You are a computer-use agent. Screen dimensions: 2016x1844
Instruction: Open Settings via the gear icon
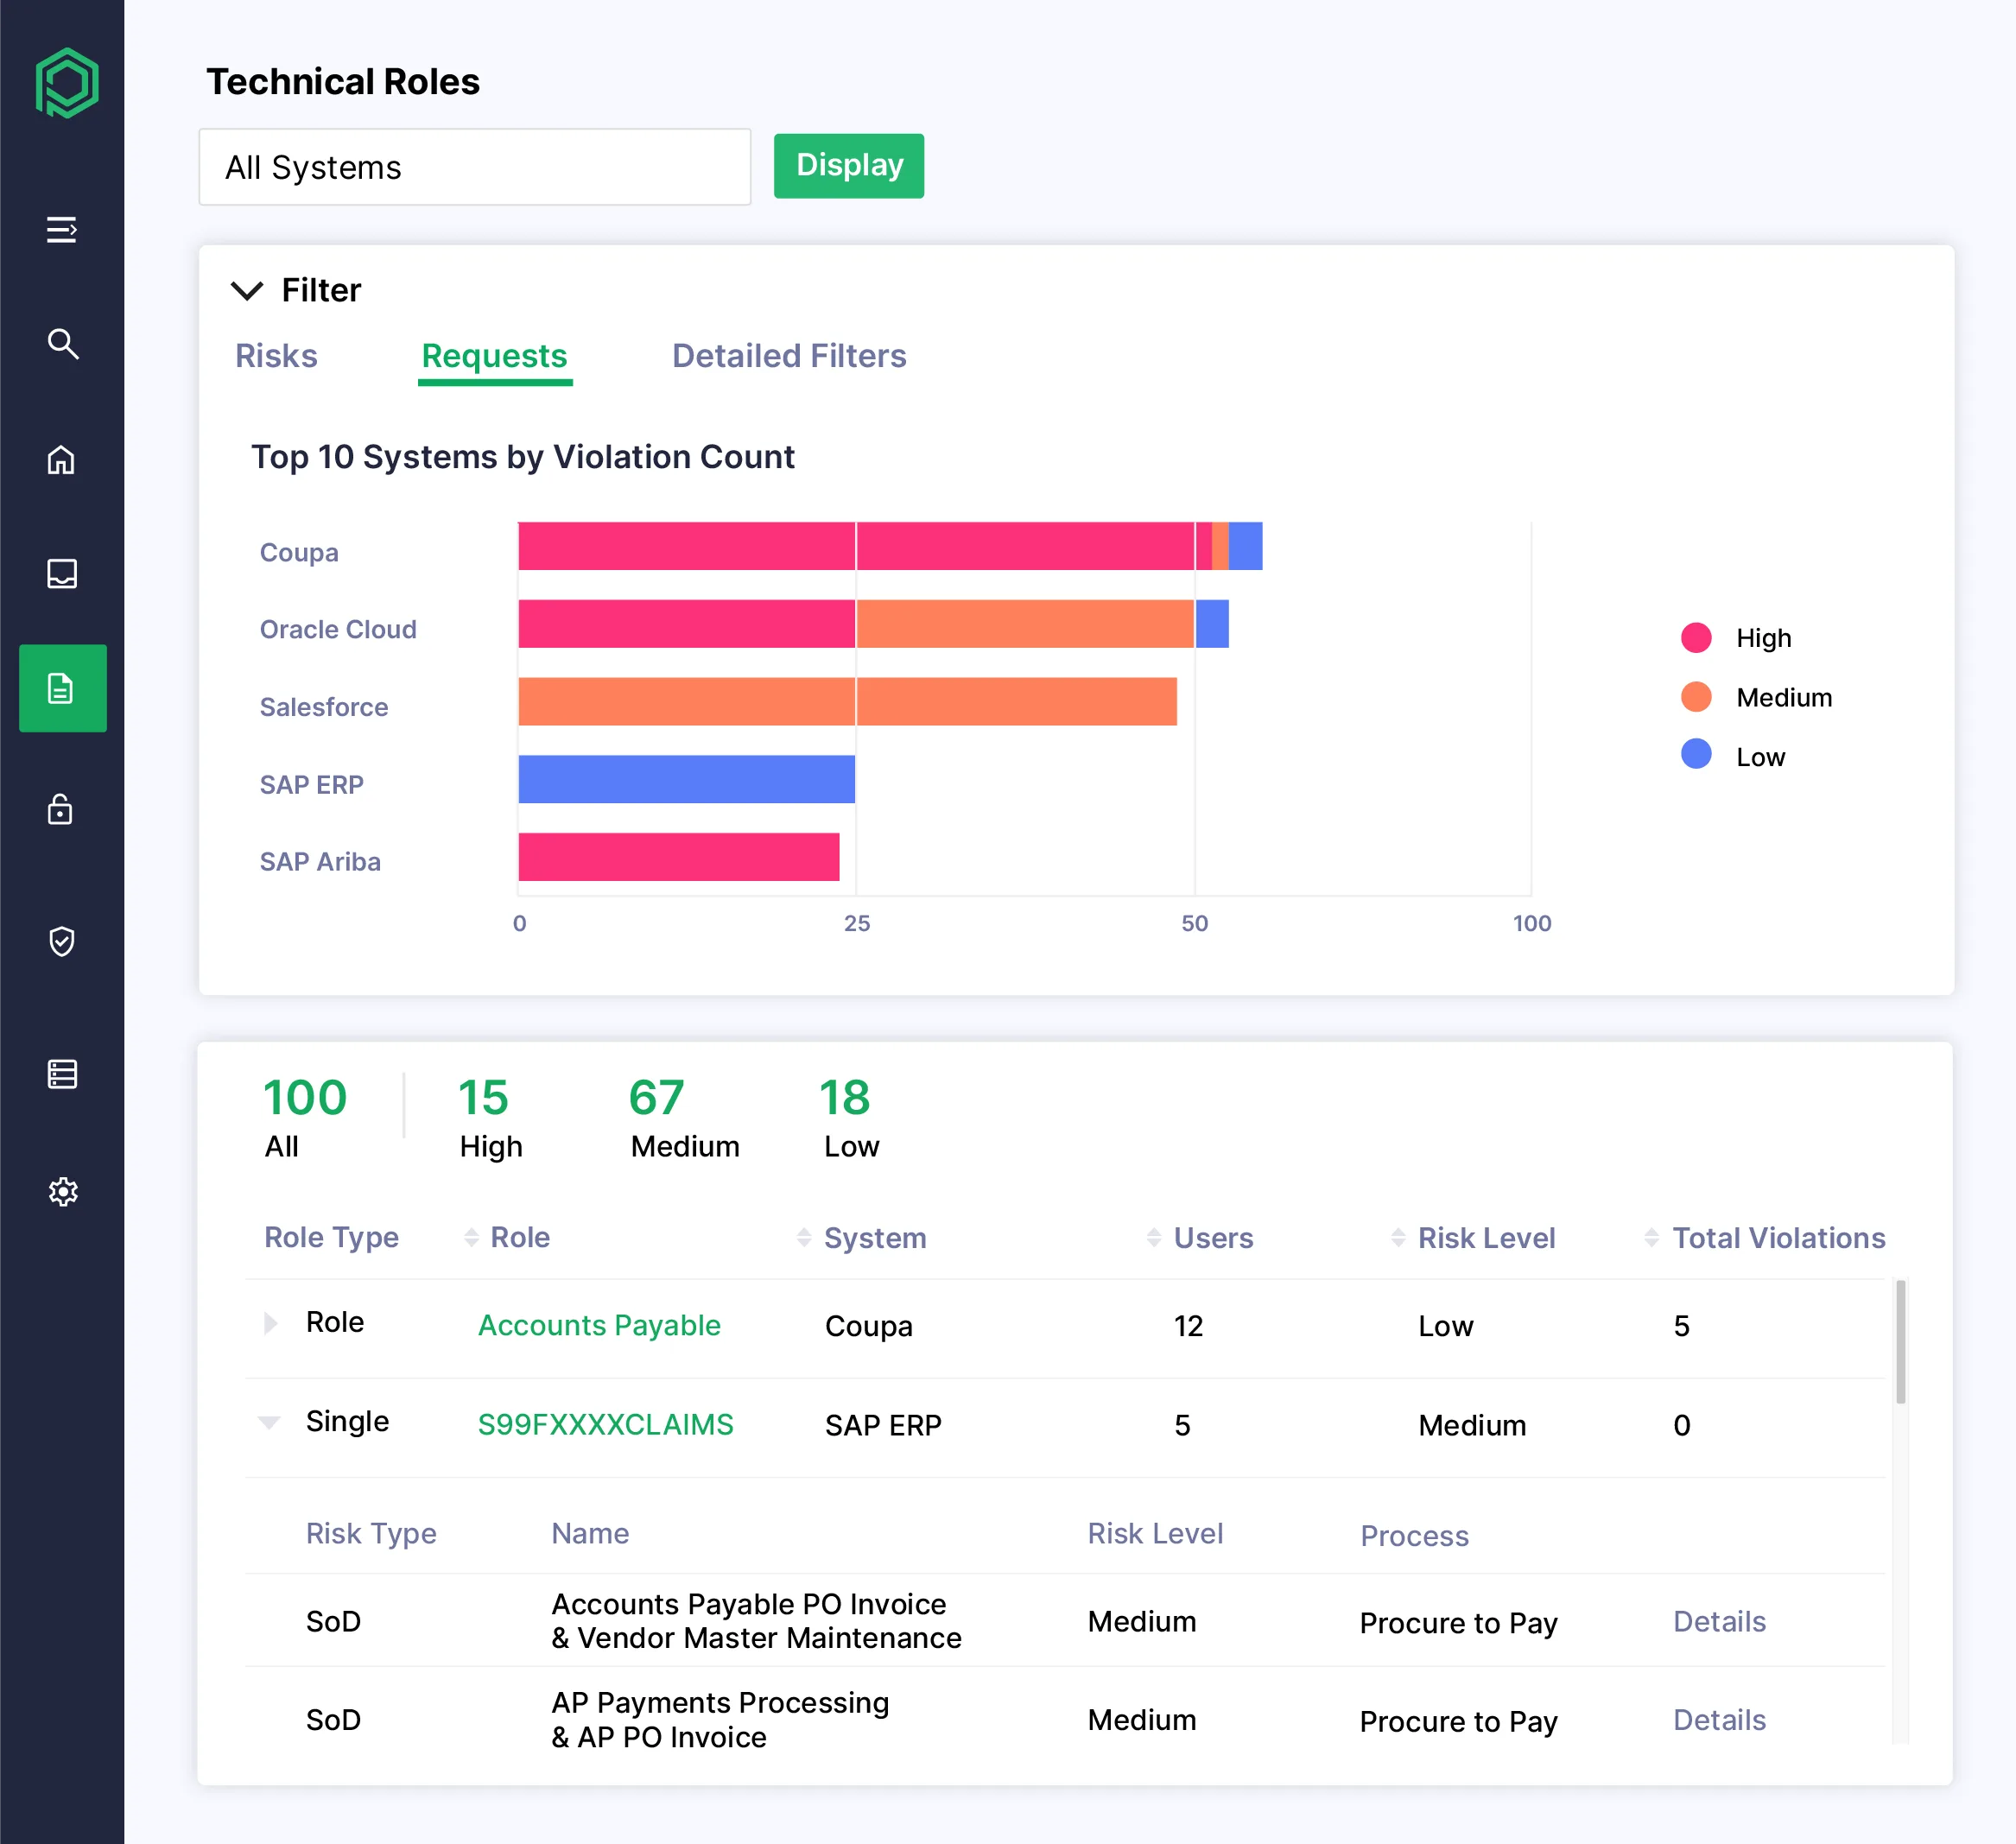[63, 1191]
